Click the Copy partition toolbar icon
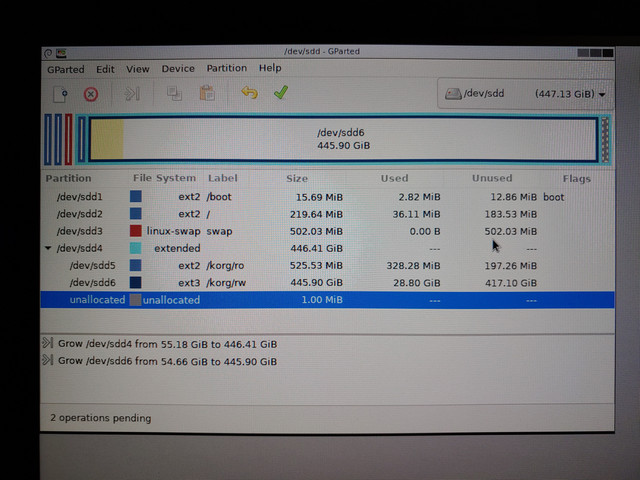640x480 pixels. pos(174,93)
